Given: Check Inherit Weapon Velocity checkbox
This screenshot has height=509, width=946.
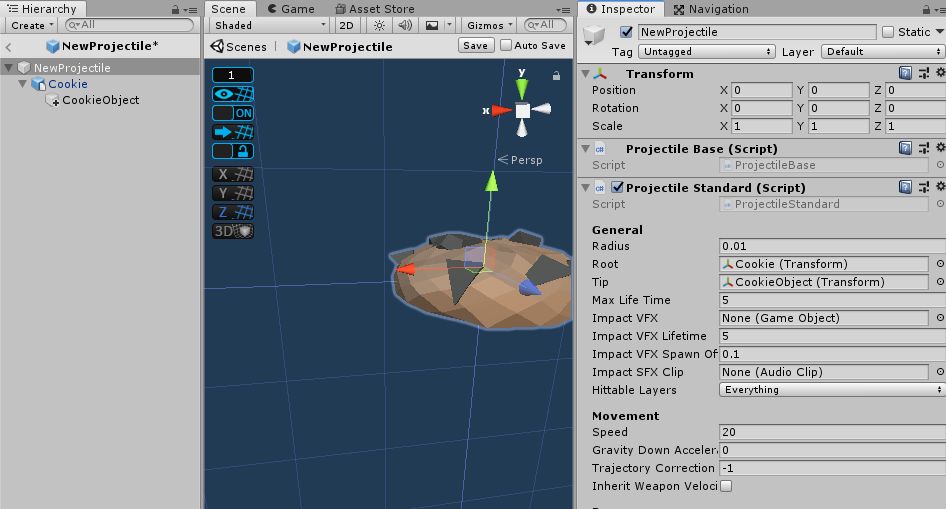Looking at the screenshot, I should [x=726, y=486].
